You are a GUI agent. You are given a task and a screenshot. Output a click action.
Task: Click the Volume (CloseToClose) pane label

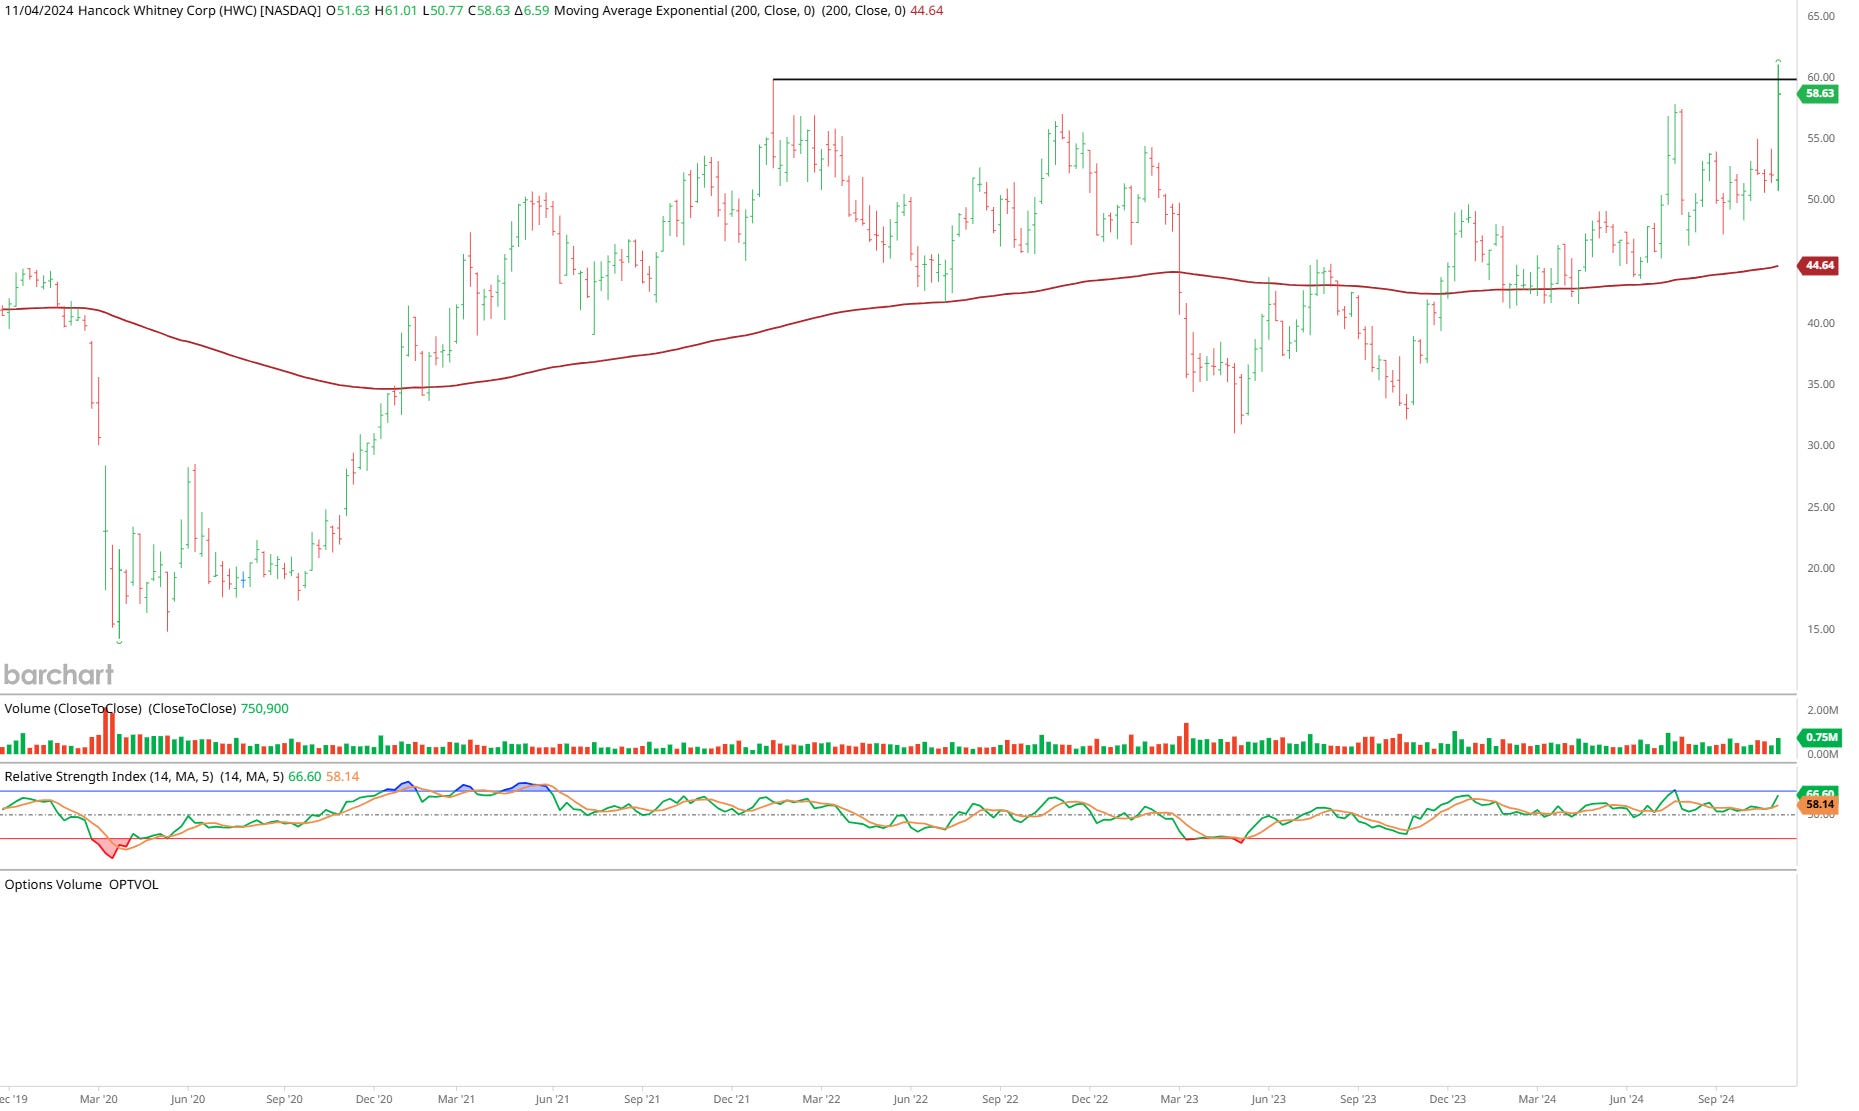pos(73,709)
